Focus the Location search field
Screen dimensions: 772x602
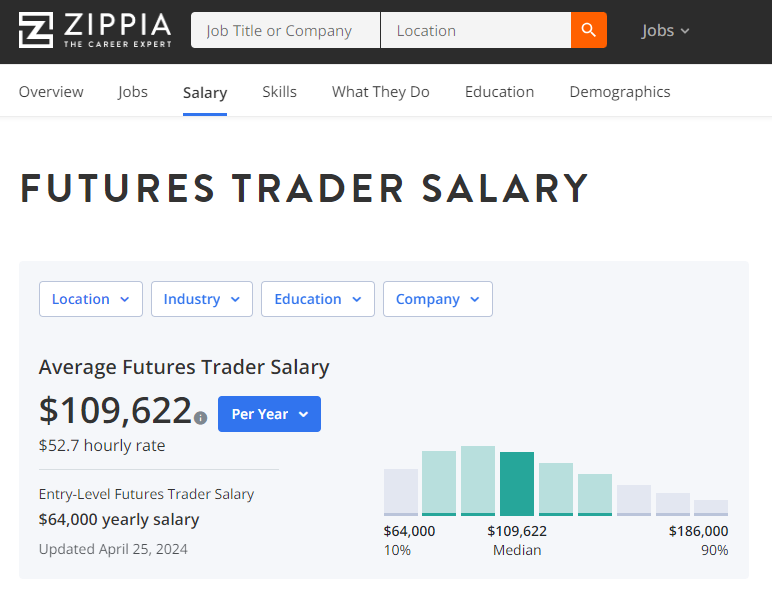[475, 31]
